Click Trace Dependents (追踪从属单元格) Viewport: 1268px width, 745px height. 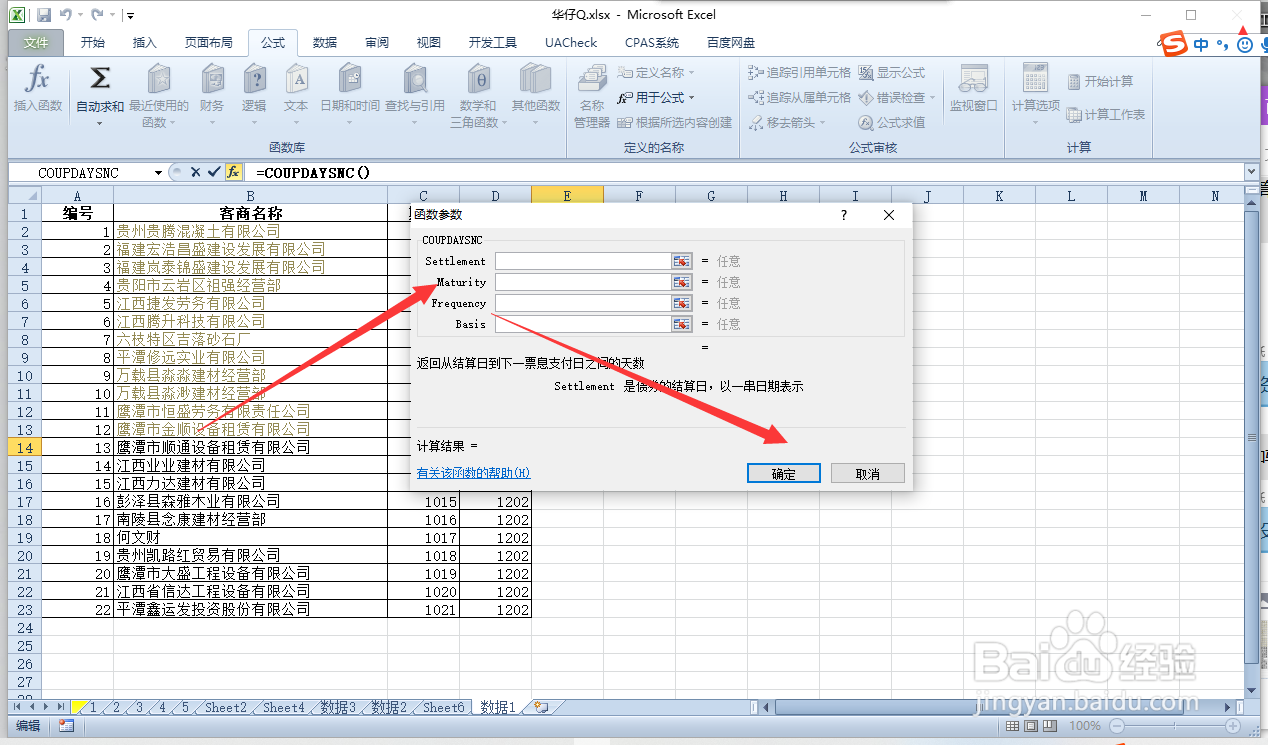coord(799,97)
